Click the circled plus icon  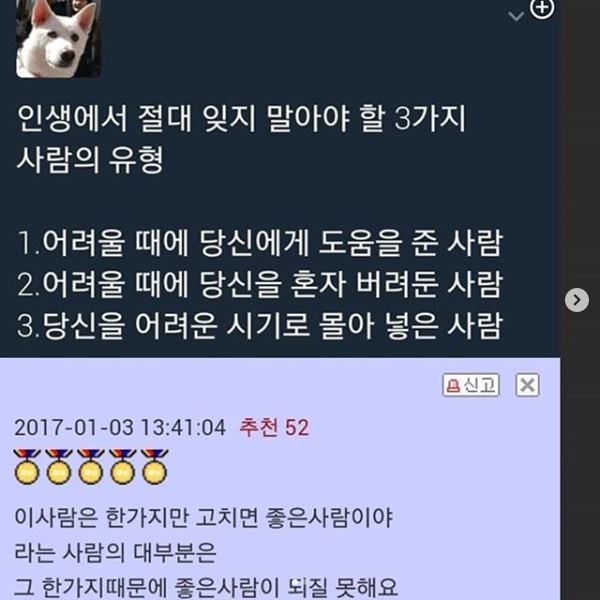[x=542, y=8]
